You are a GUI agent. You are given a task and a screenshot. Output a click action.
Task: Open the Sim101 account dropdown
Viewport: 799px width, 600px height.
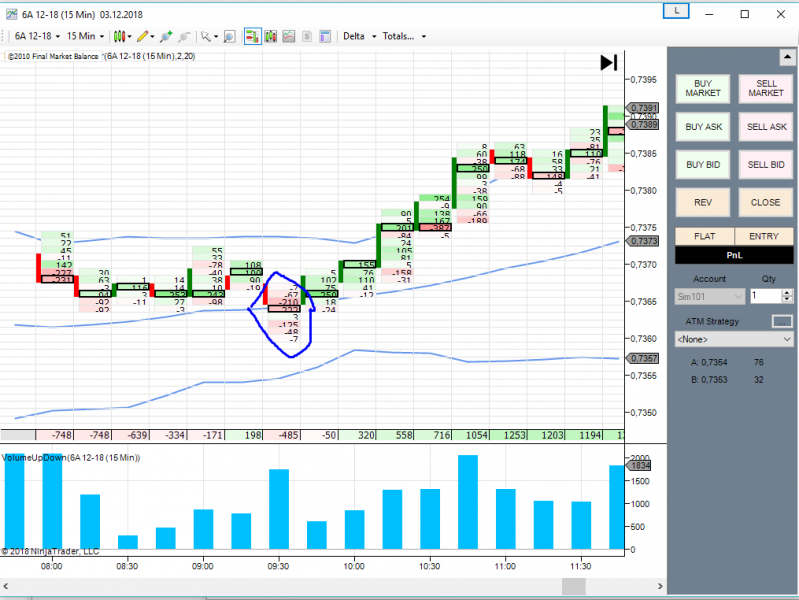pos(709,296)
